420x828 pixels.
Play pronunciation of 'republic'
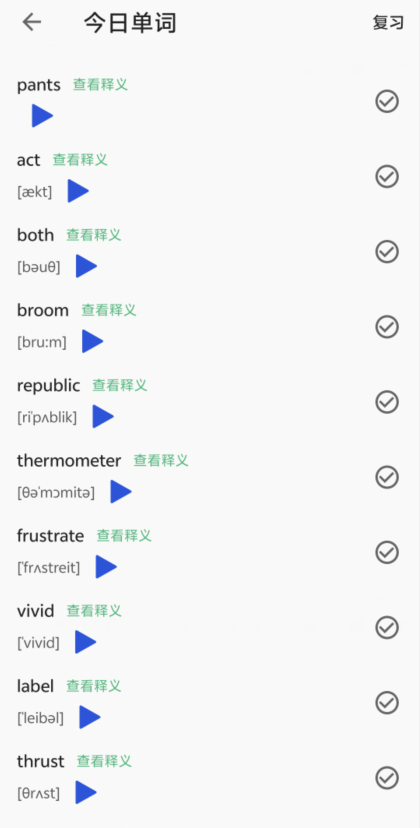tap(103, 417)
